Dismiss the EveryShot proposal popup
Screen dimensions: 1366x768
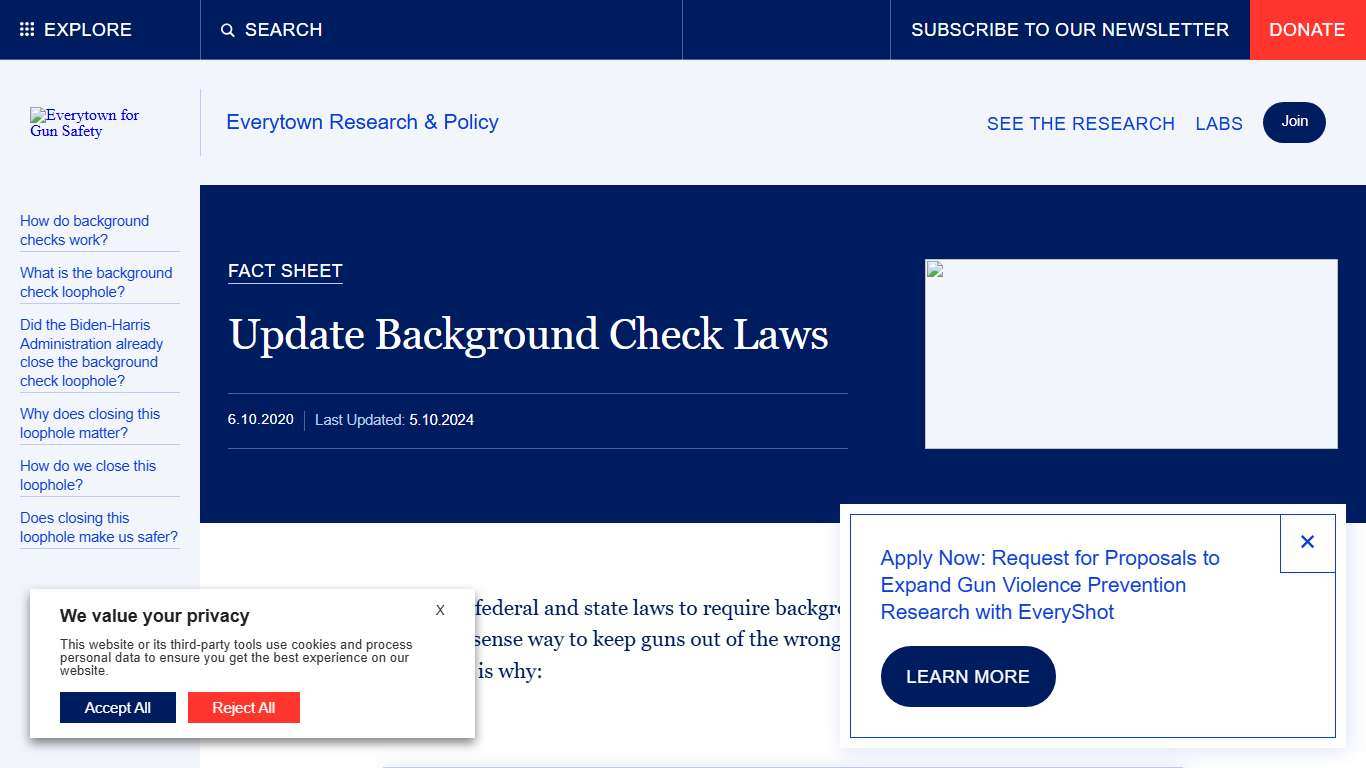click(1307, 541)
